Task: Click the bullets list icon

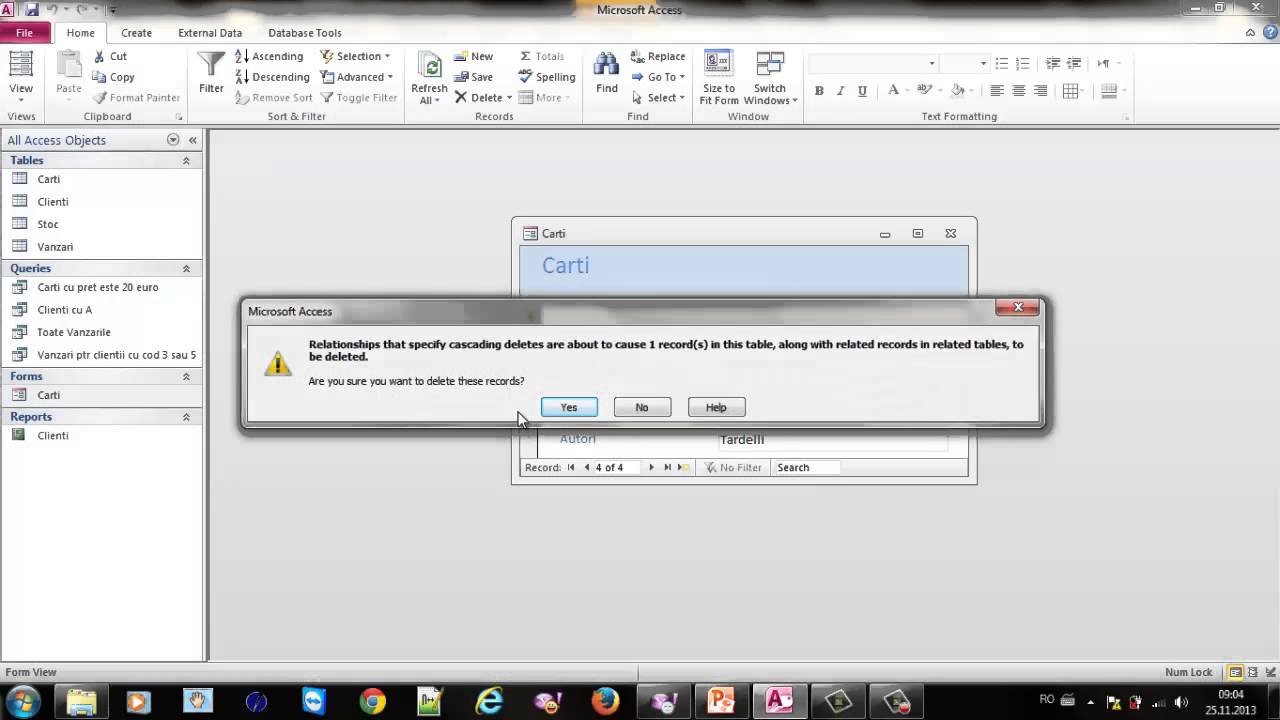Action: click(1001, 63)
